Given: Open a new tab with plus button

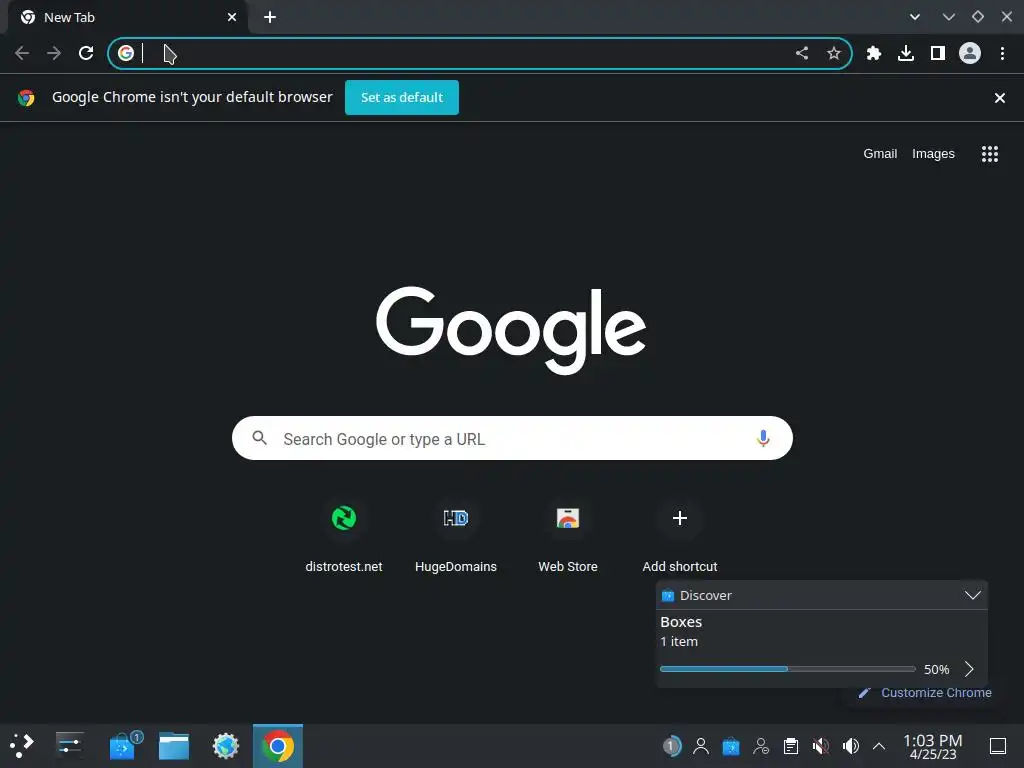Looking at the screenshot, I should [270, 17].
